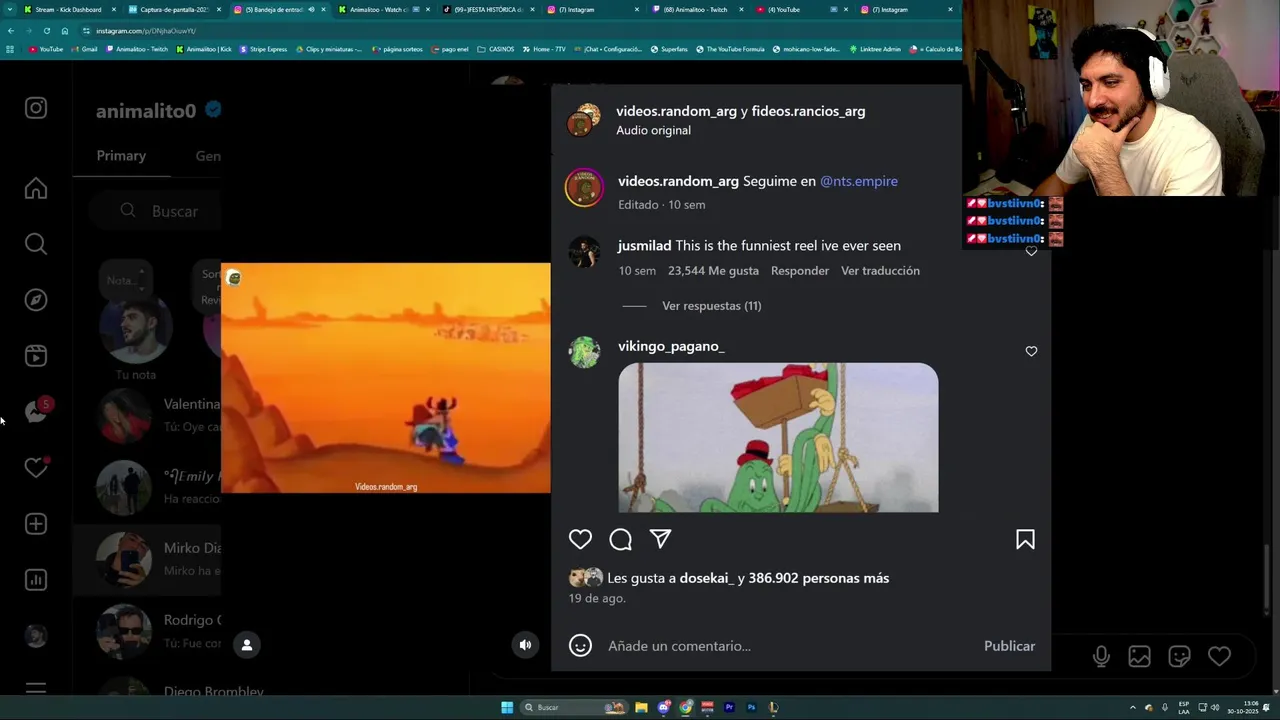Image resolution: width=1280 pixels, height=720 pixels.
Task: Save the post with bookmark icon
Action: click(1025, 539)
